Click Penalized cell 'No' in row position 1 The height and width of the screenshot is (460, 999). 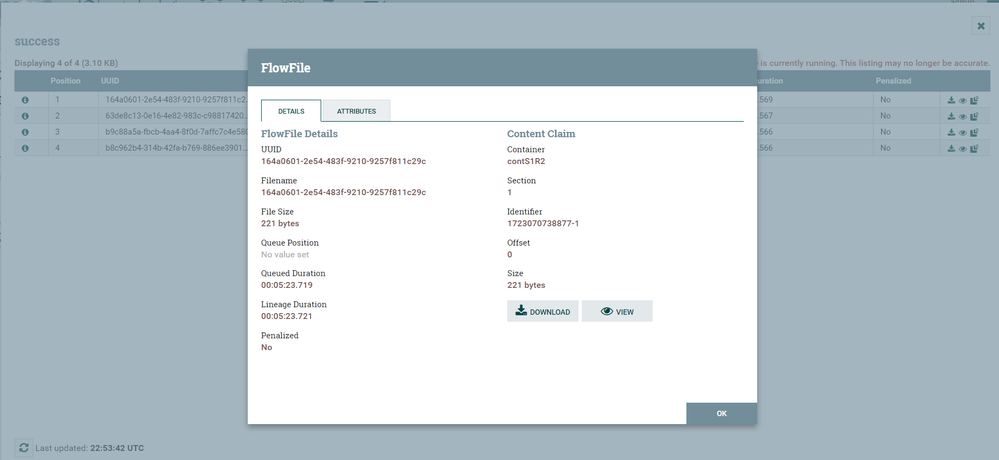click(886, 100)
